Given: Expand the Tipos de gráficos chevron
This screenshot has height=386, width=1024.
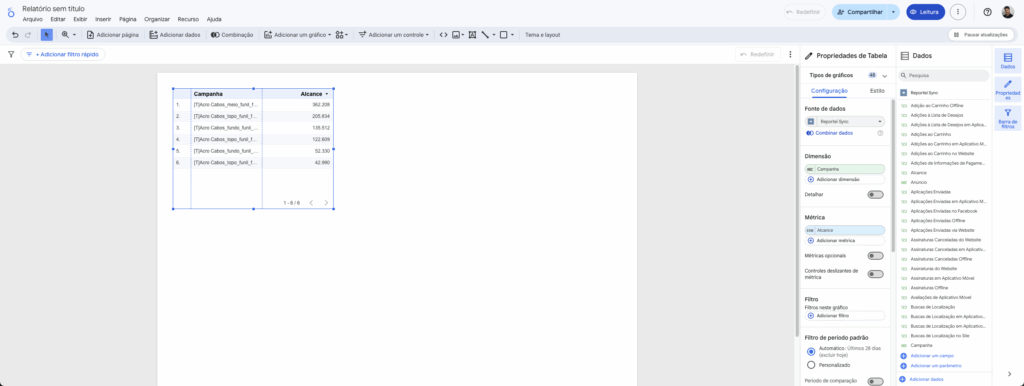Looking at the screenshot, I should tap(884, 76).
